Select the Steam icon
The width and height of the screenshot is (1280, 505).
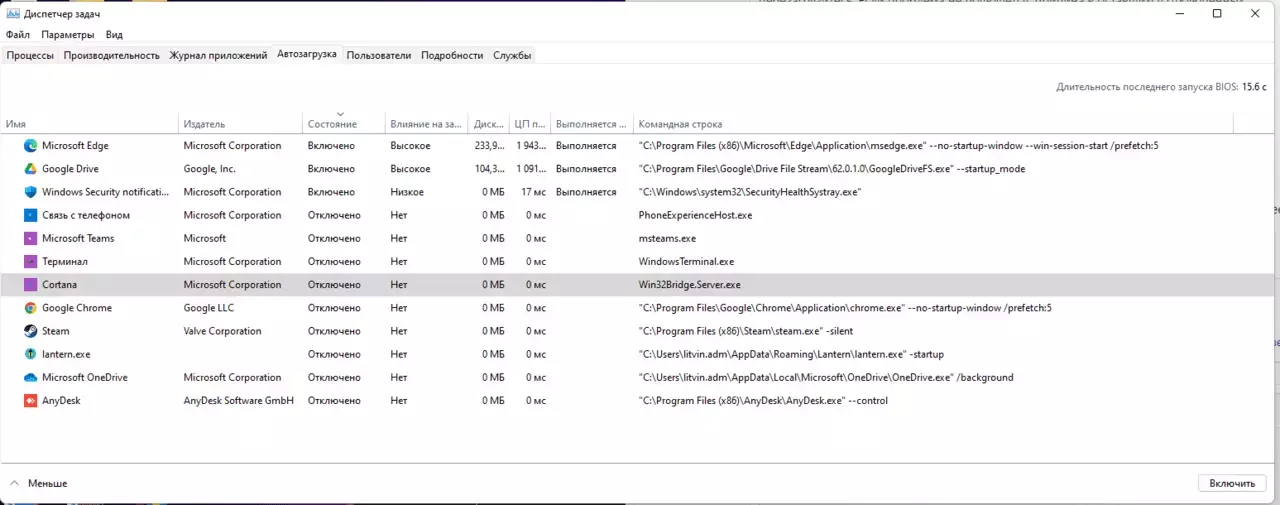(31, 331)
